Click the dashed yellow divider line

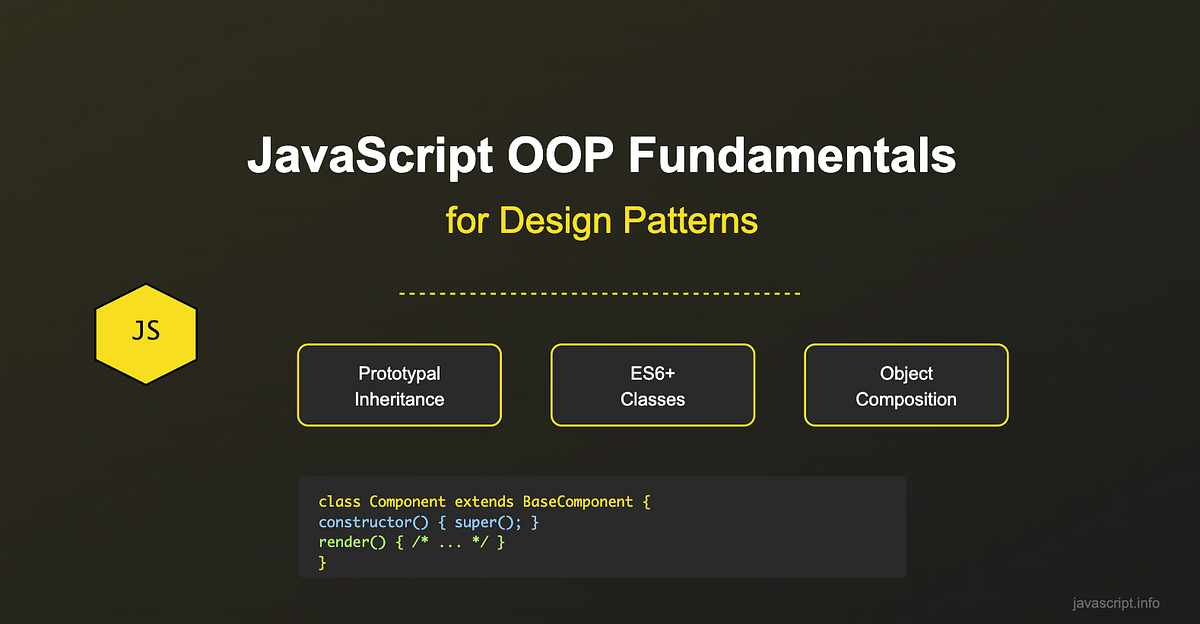point(600,293)
